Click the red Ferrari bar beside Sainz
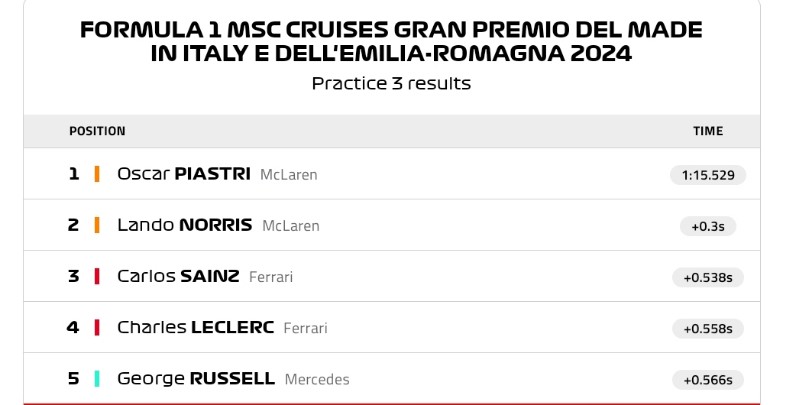Screen dimensions: 799x405 click(x=97, y=276)
